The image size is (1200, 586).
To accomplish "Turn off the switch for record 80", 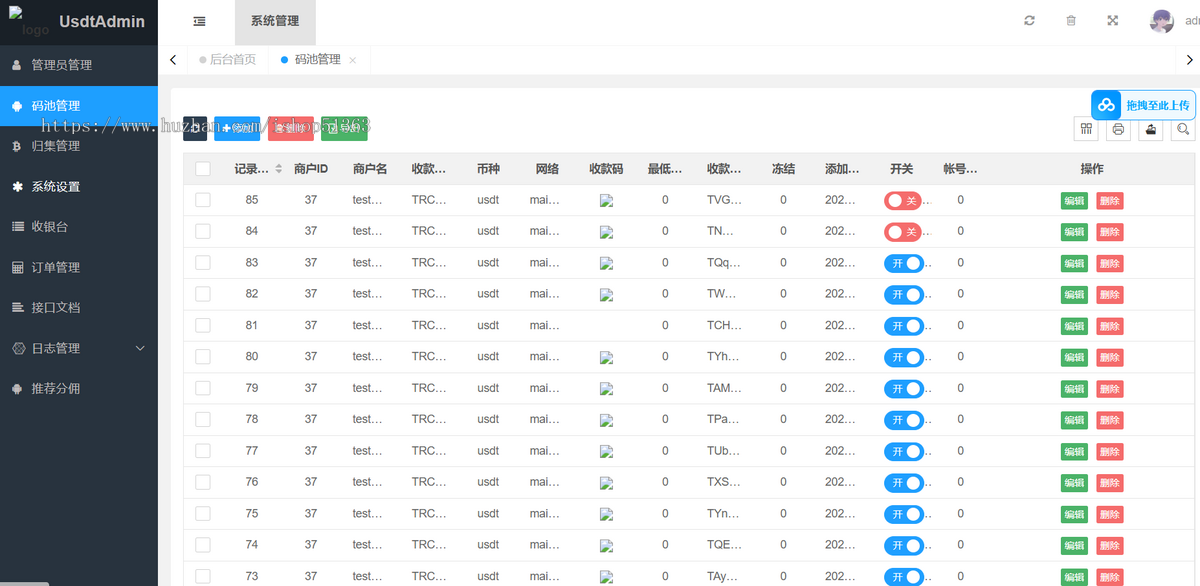I will pos(903,357).
